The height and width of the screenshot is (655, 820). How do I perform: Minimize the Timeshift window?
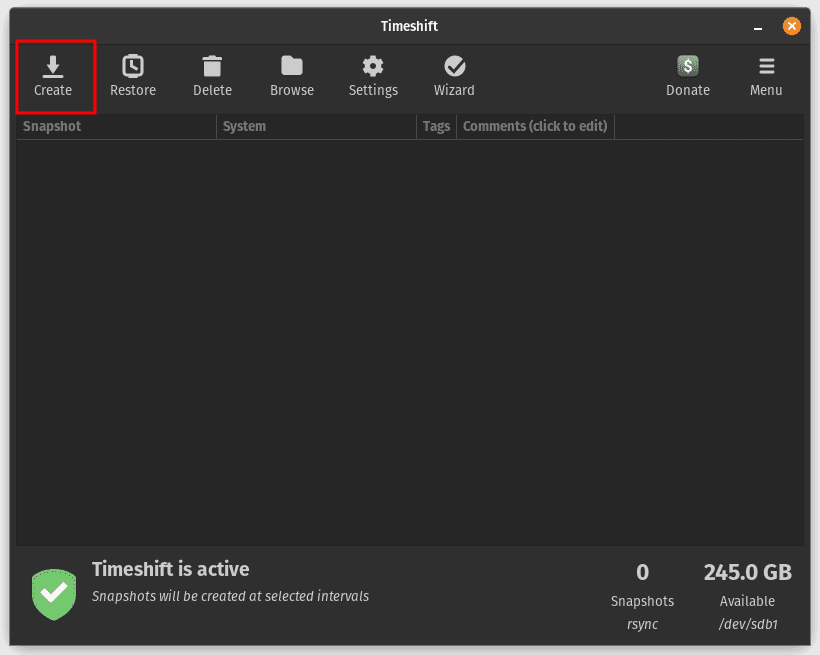pyautogui.click(x=758, y=26)
